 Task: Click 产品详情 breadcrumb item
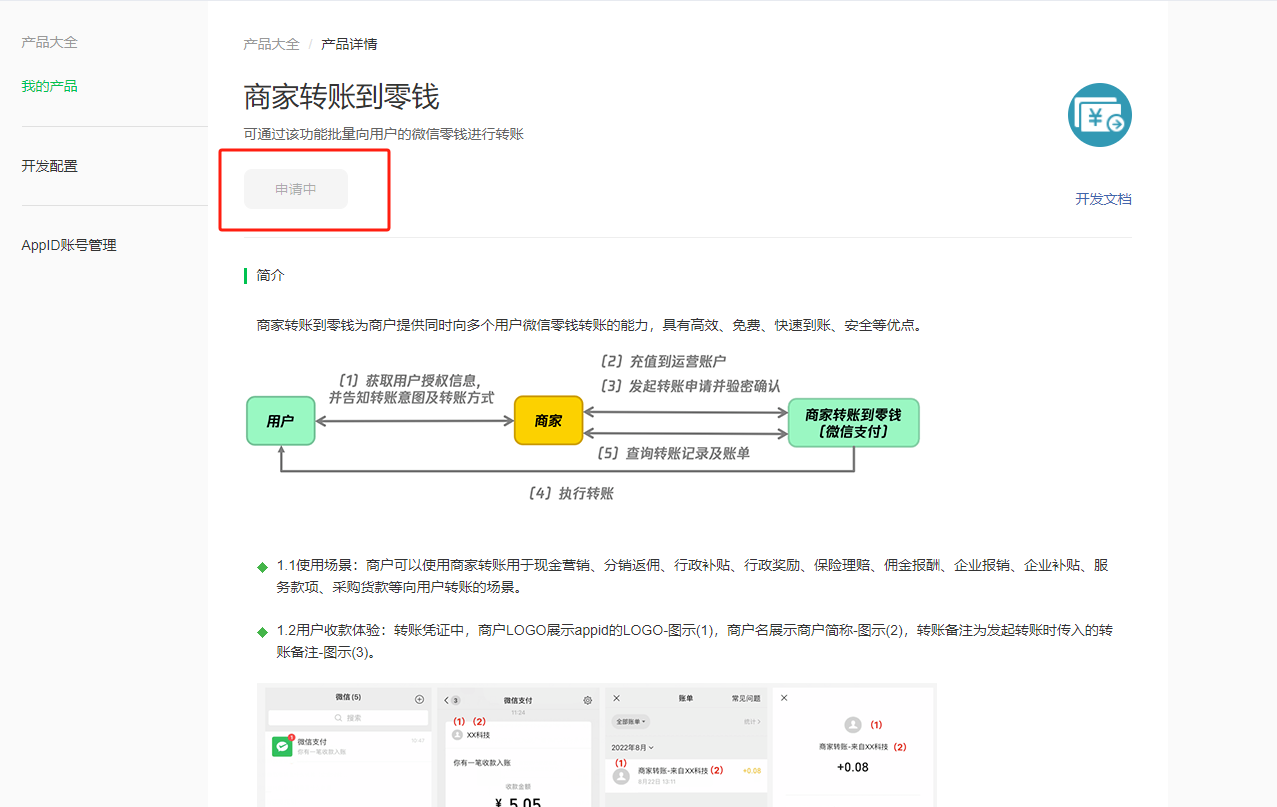coord(349,44)
